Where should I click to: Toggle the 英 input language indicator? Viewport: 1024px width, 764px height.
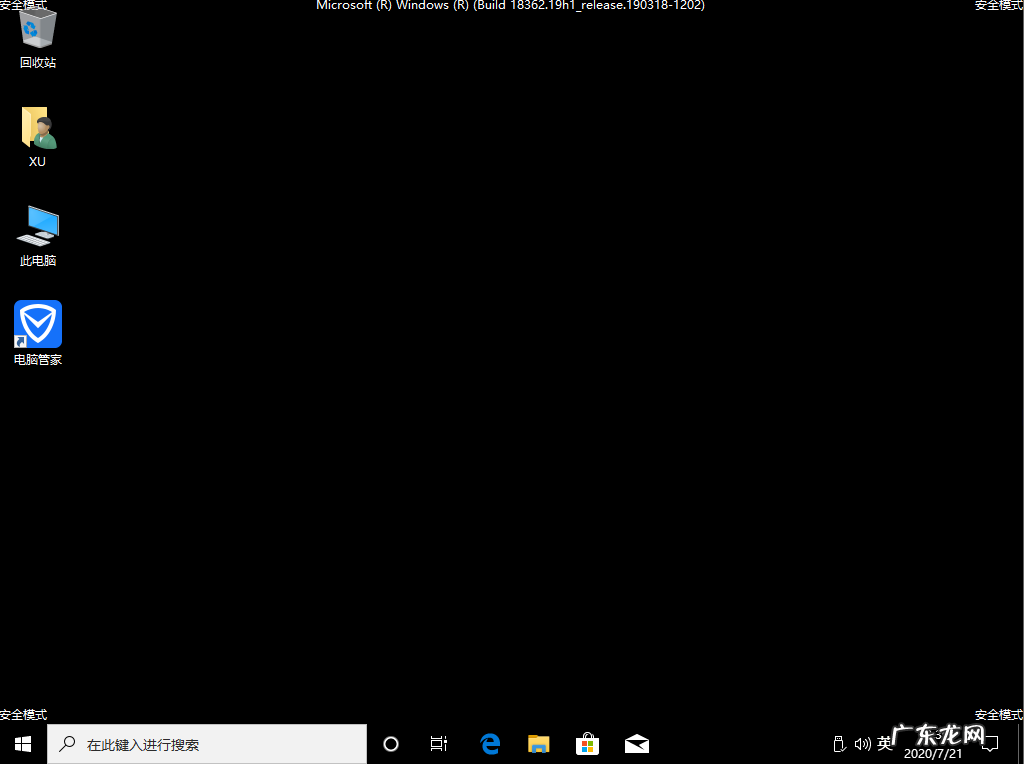tap(884, 744)
